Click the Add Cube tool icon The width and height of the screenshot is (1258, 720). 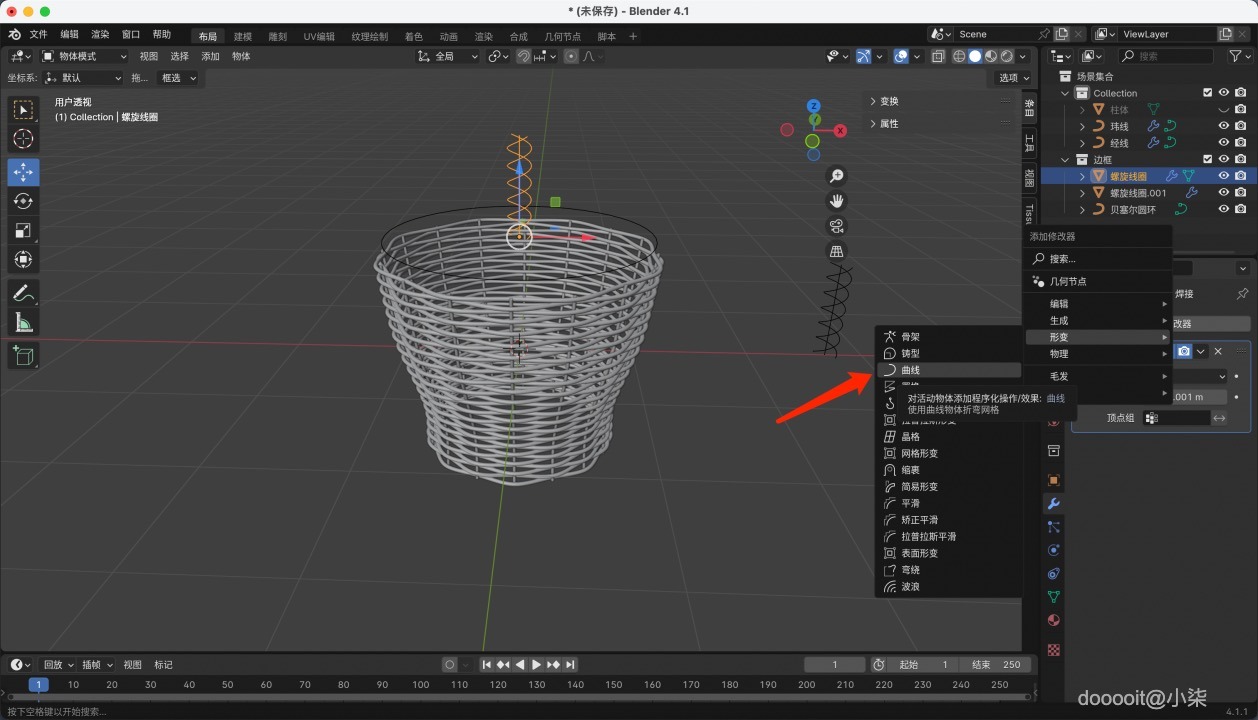click(x=23, y=355)
